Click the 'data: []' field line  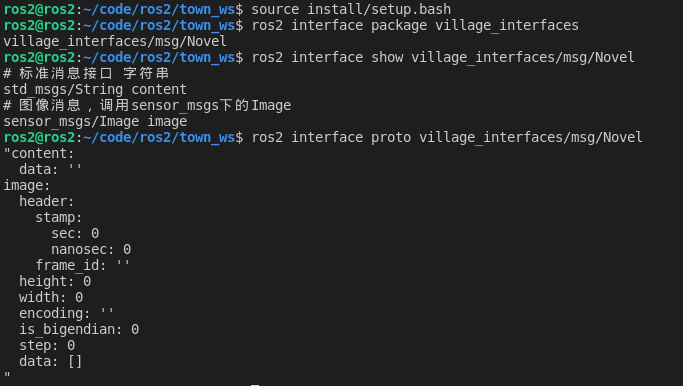coord(51,362)
